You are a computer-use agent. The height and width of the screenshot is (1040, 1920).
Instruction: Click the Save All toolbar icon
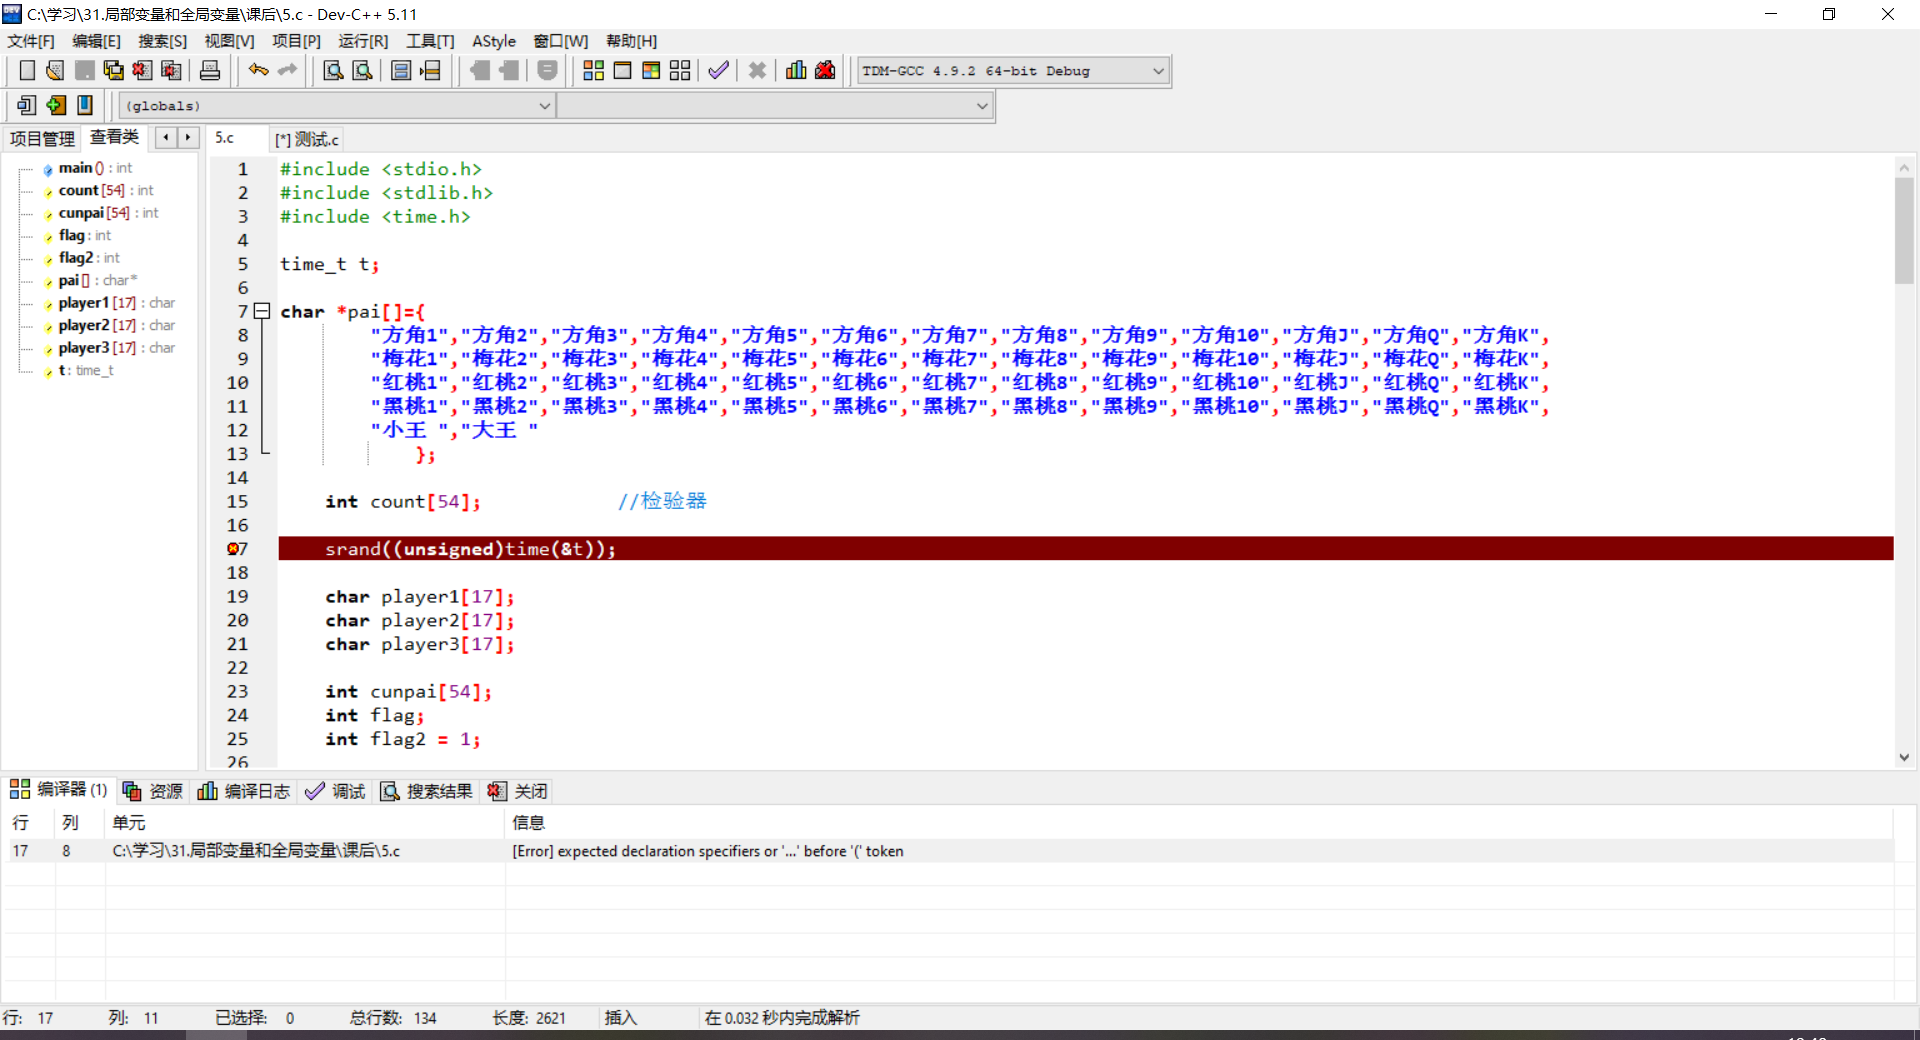pyautogui.click(x=113, y=70)
